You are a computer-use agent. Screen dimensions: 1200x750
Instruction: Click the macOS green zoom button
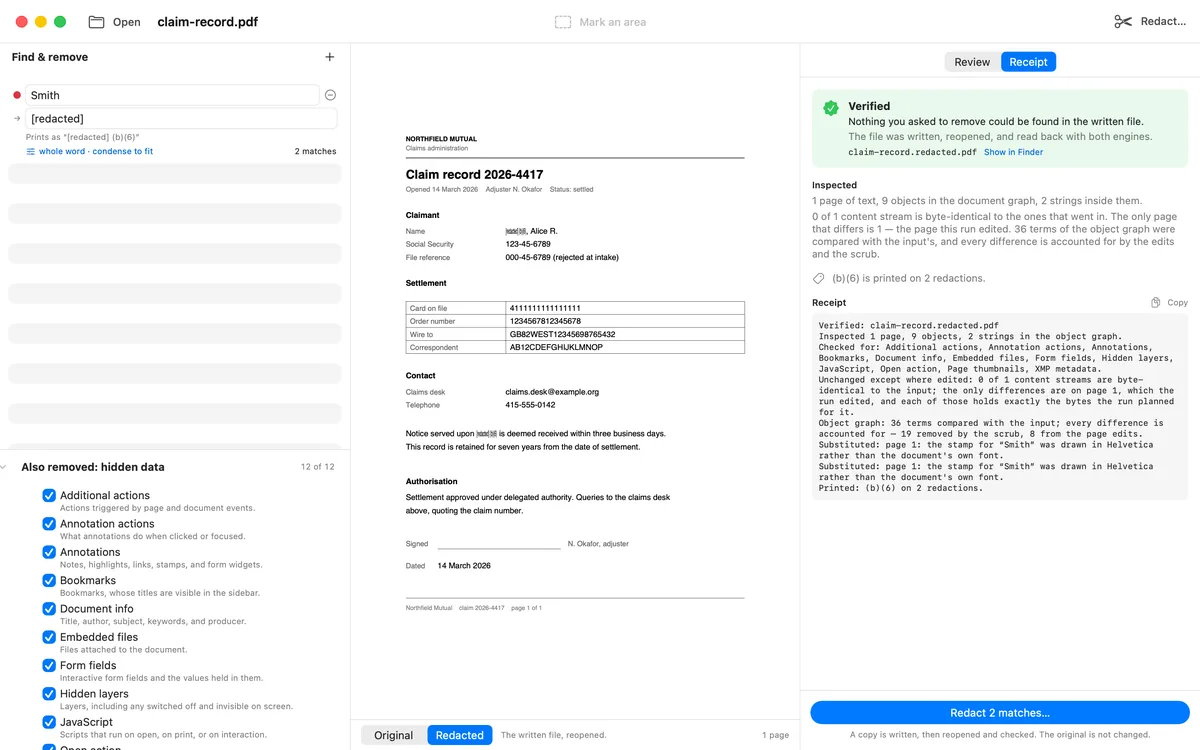pyautogui.click(x=60, y=22)
